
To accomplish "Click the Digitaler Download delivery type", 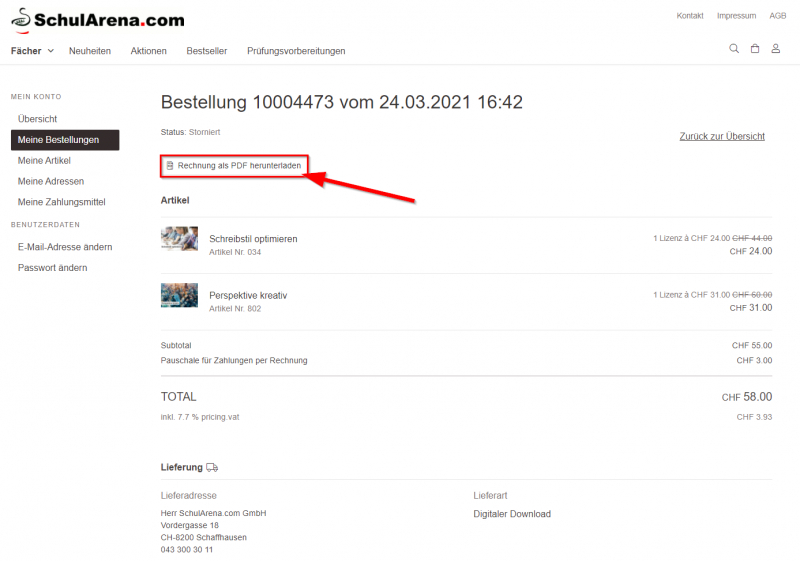I will [x=512, y=514].
